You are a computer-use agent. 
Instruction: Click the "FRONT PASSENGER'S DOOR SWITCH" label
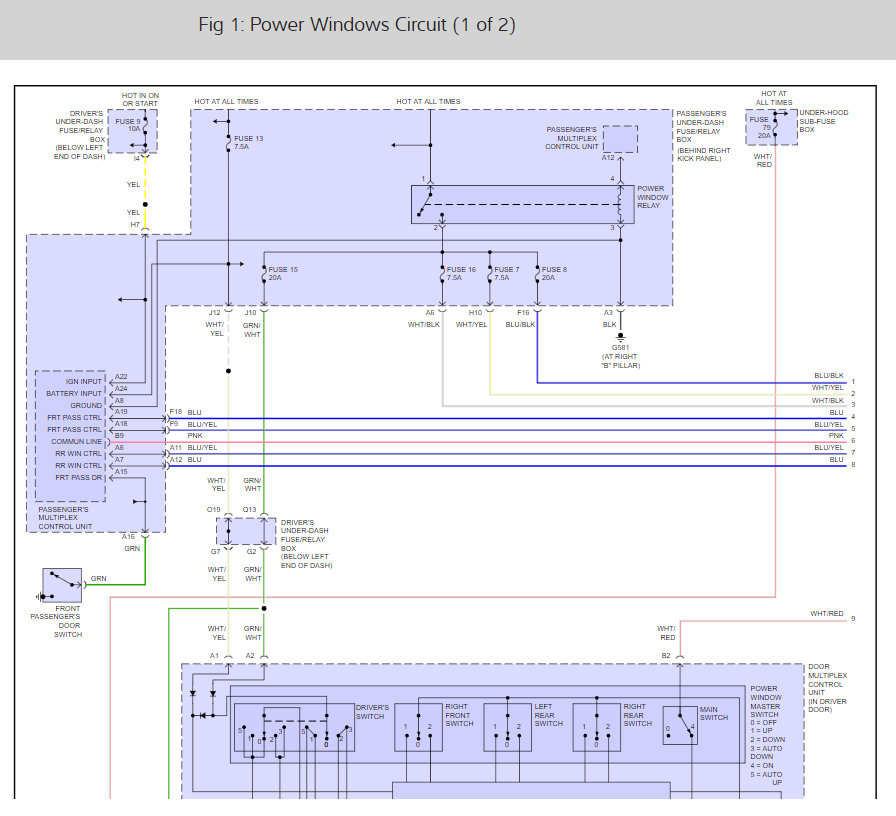(56, 621)
